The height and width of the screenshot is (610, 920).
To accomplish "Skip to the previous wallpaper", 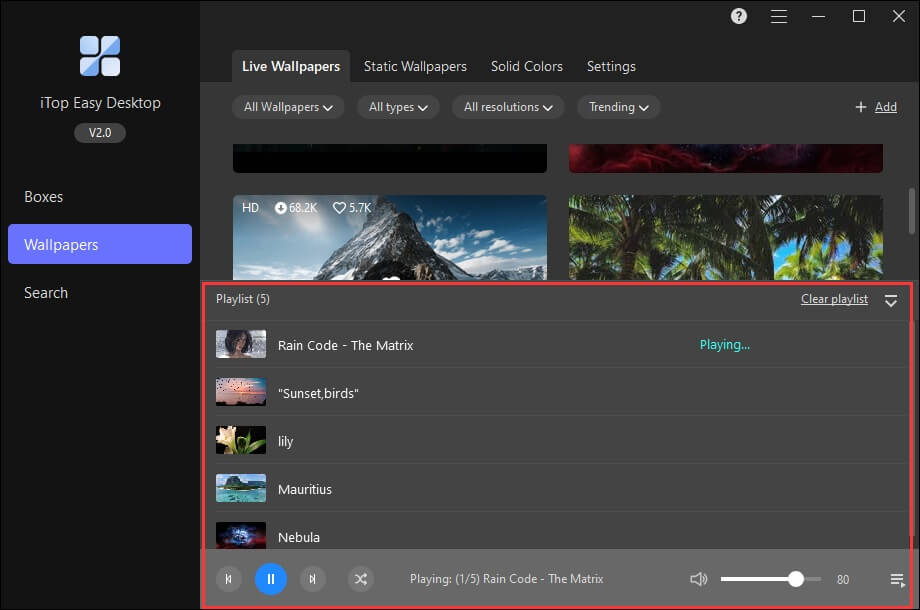I will 229,579.
